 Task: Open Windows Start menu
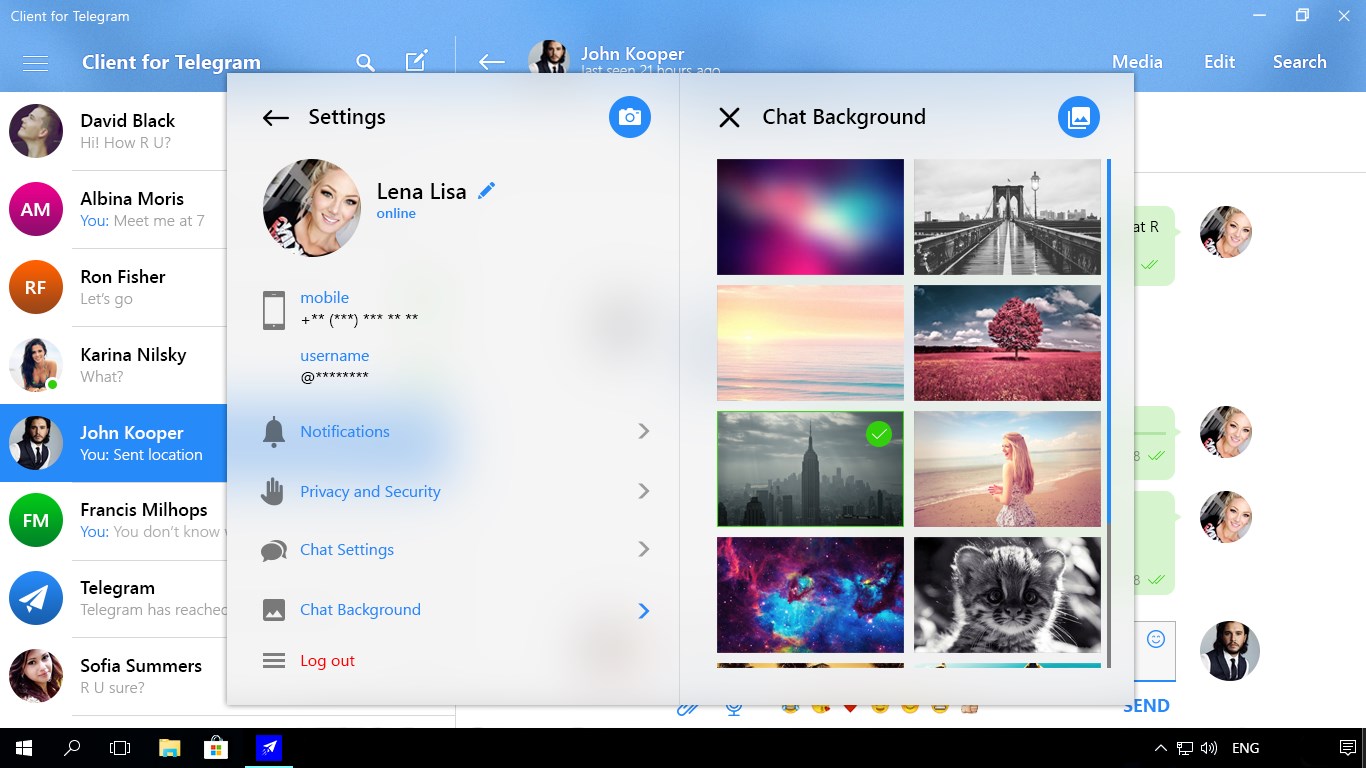click(24, 748)
